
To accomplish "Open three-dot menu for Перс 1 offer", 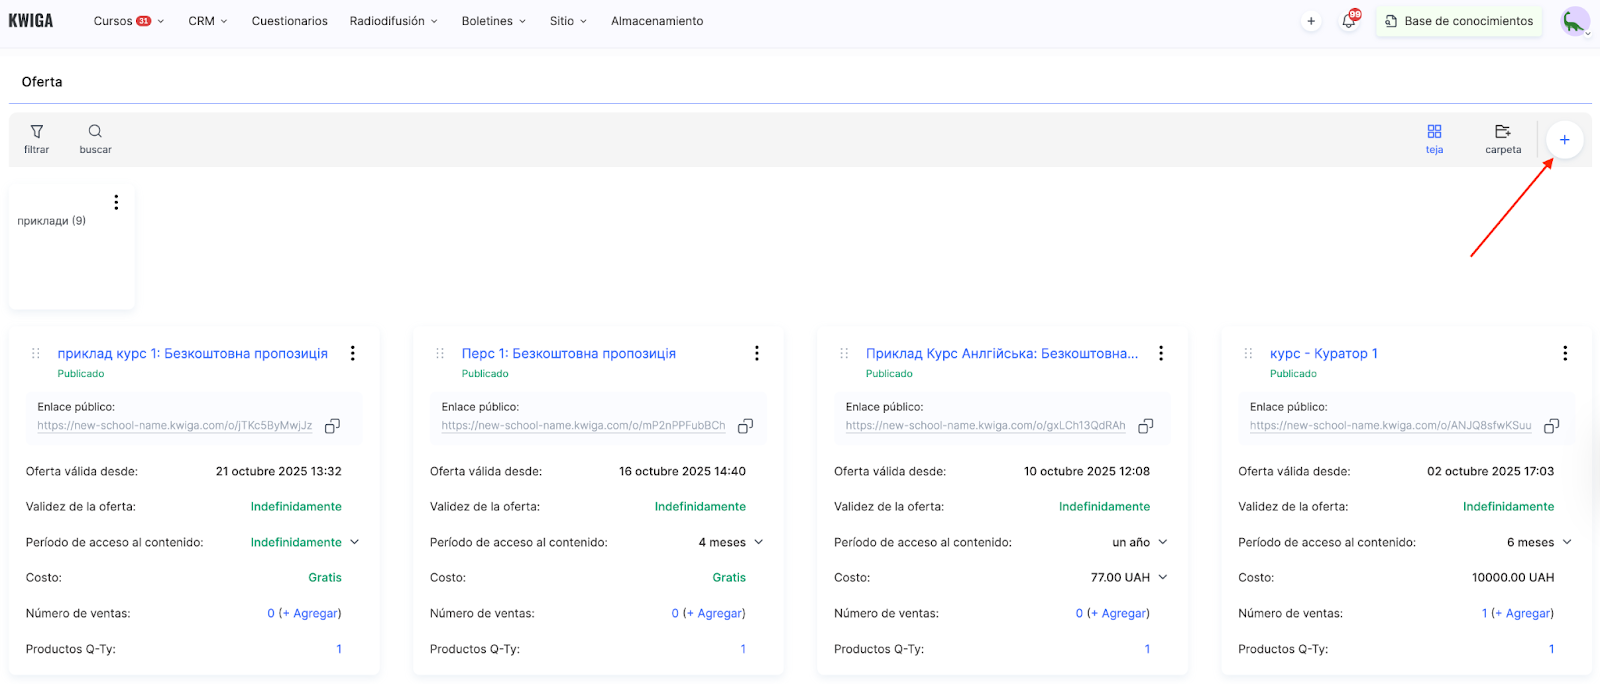I will [756, 353].
